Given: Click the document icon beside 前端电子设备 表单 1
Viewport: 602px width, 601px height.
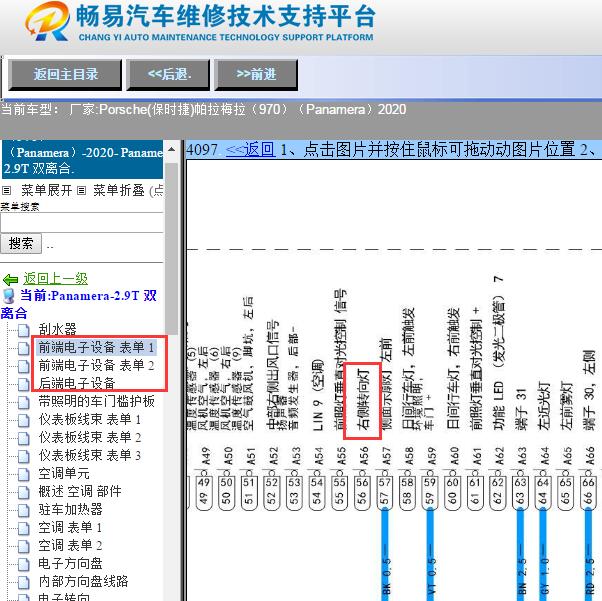Looking at the screenshot, I should [23, 348].
